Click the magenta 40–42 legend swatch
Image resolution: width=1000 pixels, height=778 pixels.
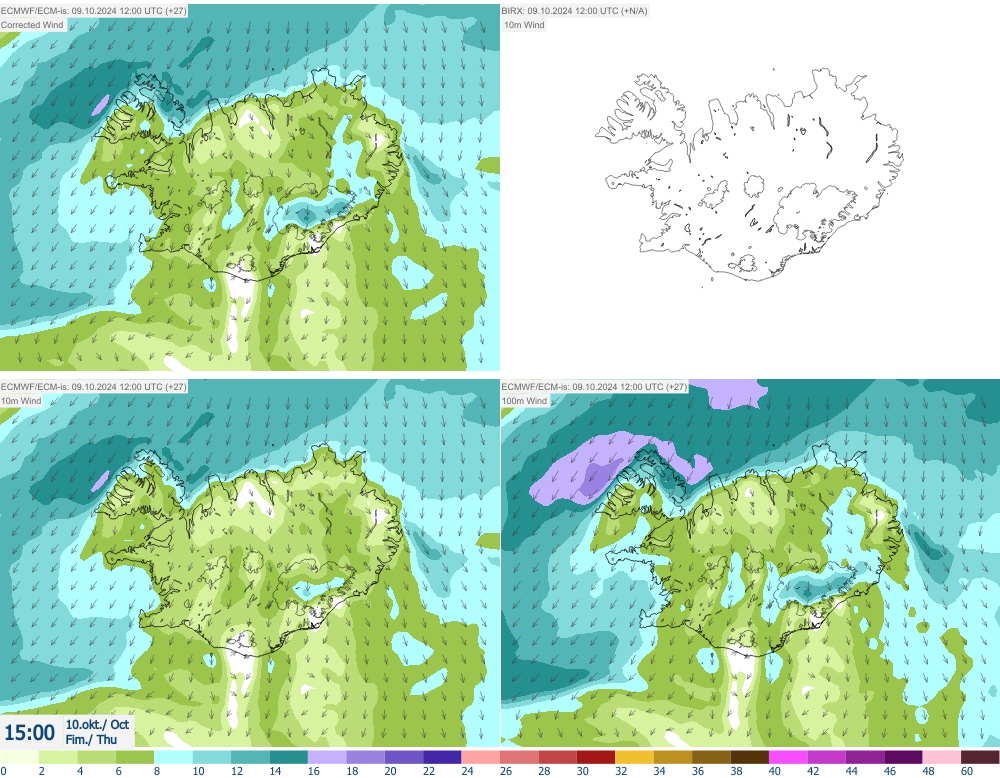pos(788,757)
